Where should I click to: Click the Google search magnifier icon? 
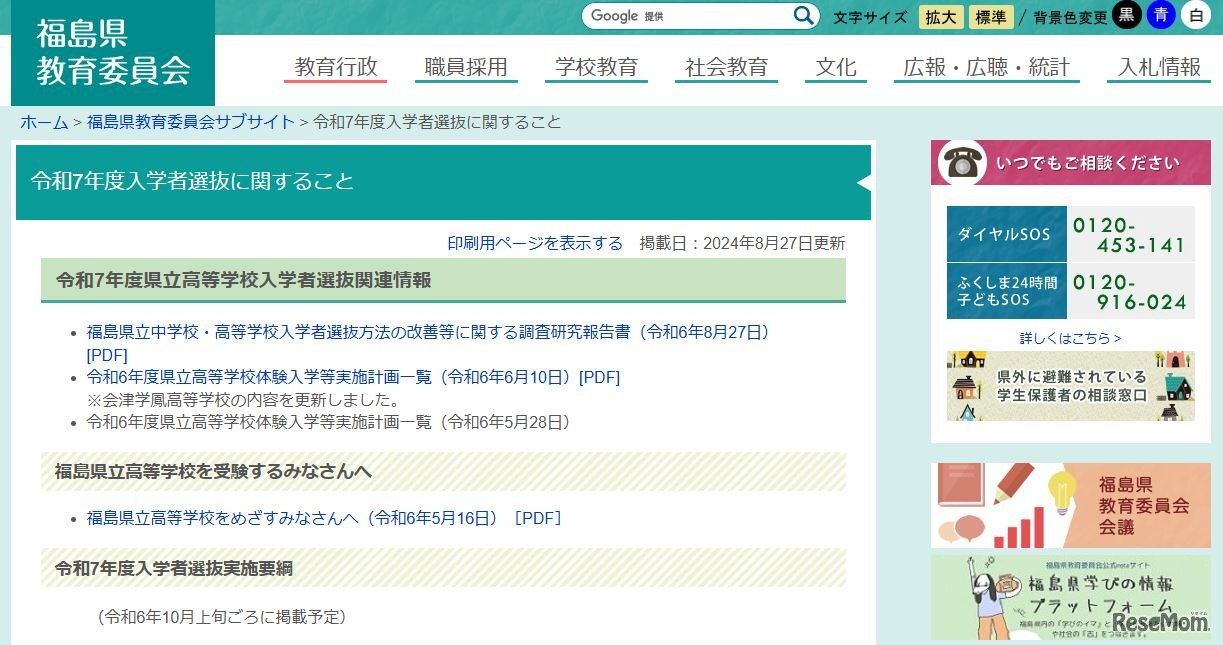pyautogui.click(x=802, y=16)
